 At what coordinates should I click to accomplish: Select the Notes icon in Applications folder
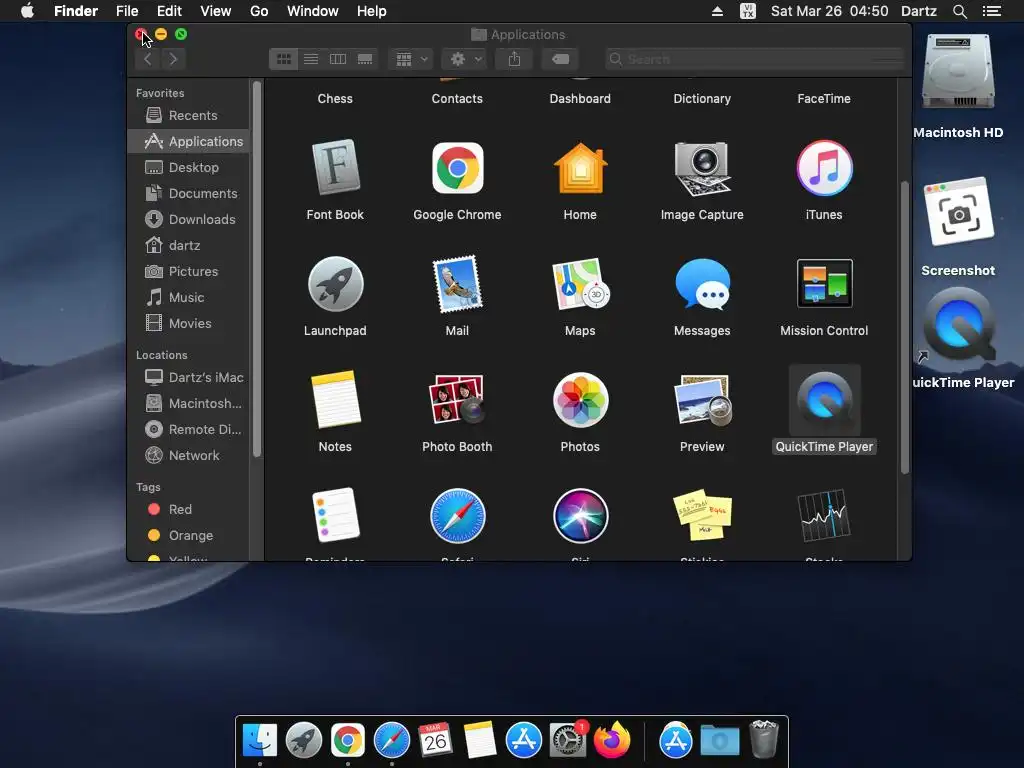(335, 400)
